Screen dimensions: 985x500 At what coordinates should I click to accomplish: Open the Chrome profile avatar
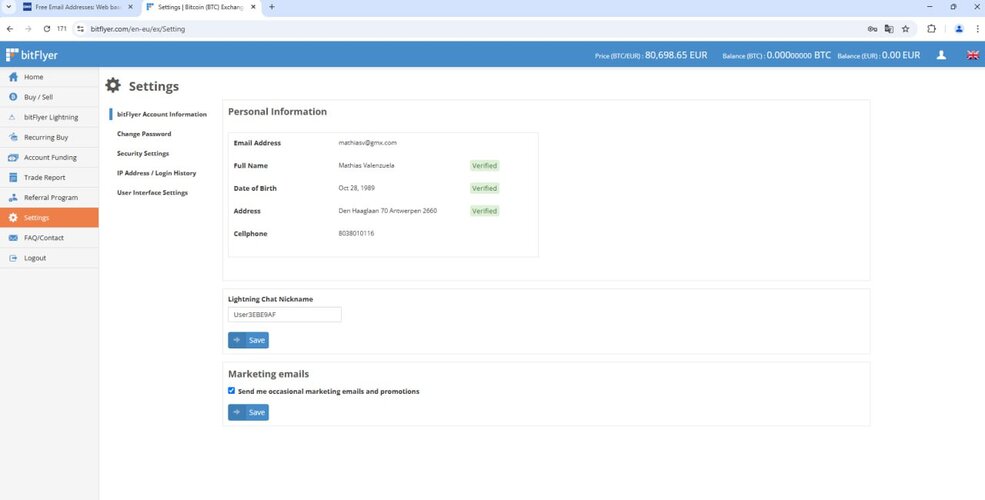tap(959, 29)
